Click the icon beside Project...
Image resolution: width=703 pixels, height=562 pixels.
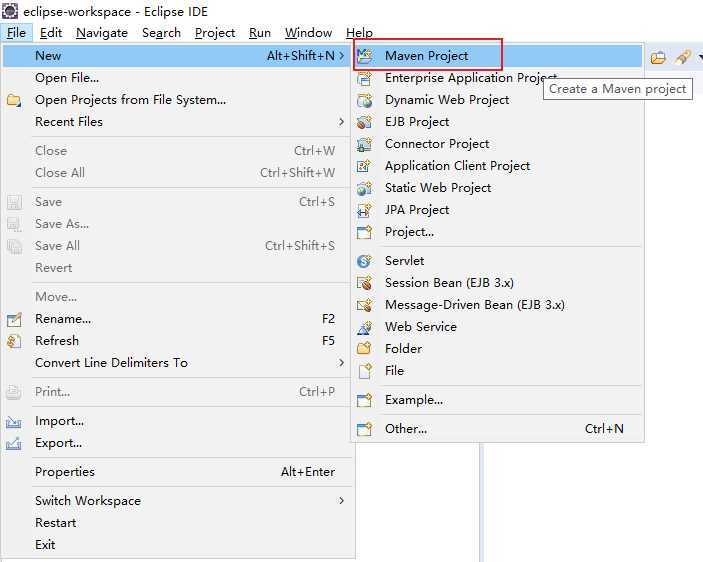365,232
